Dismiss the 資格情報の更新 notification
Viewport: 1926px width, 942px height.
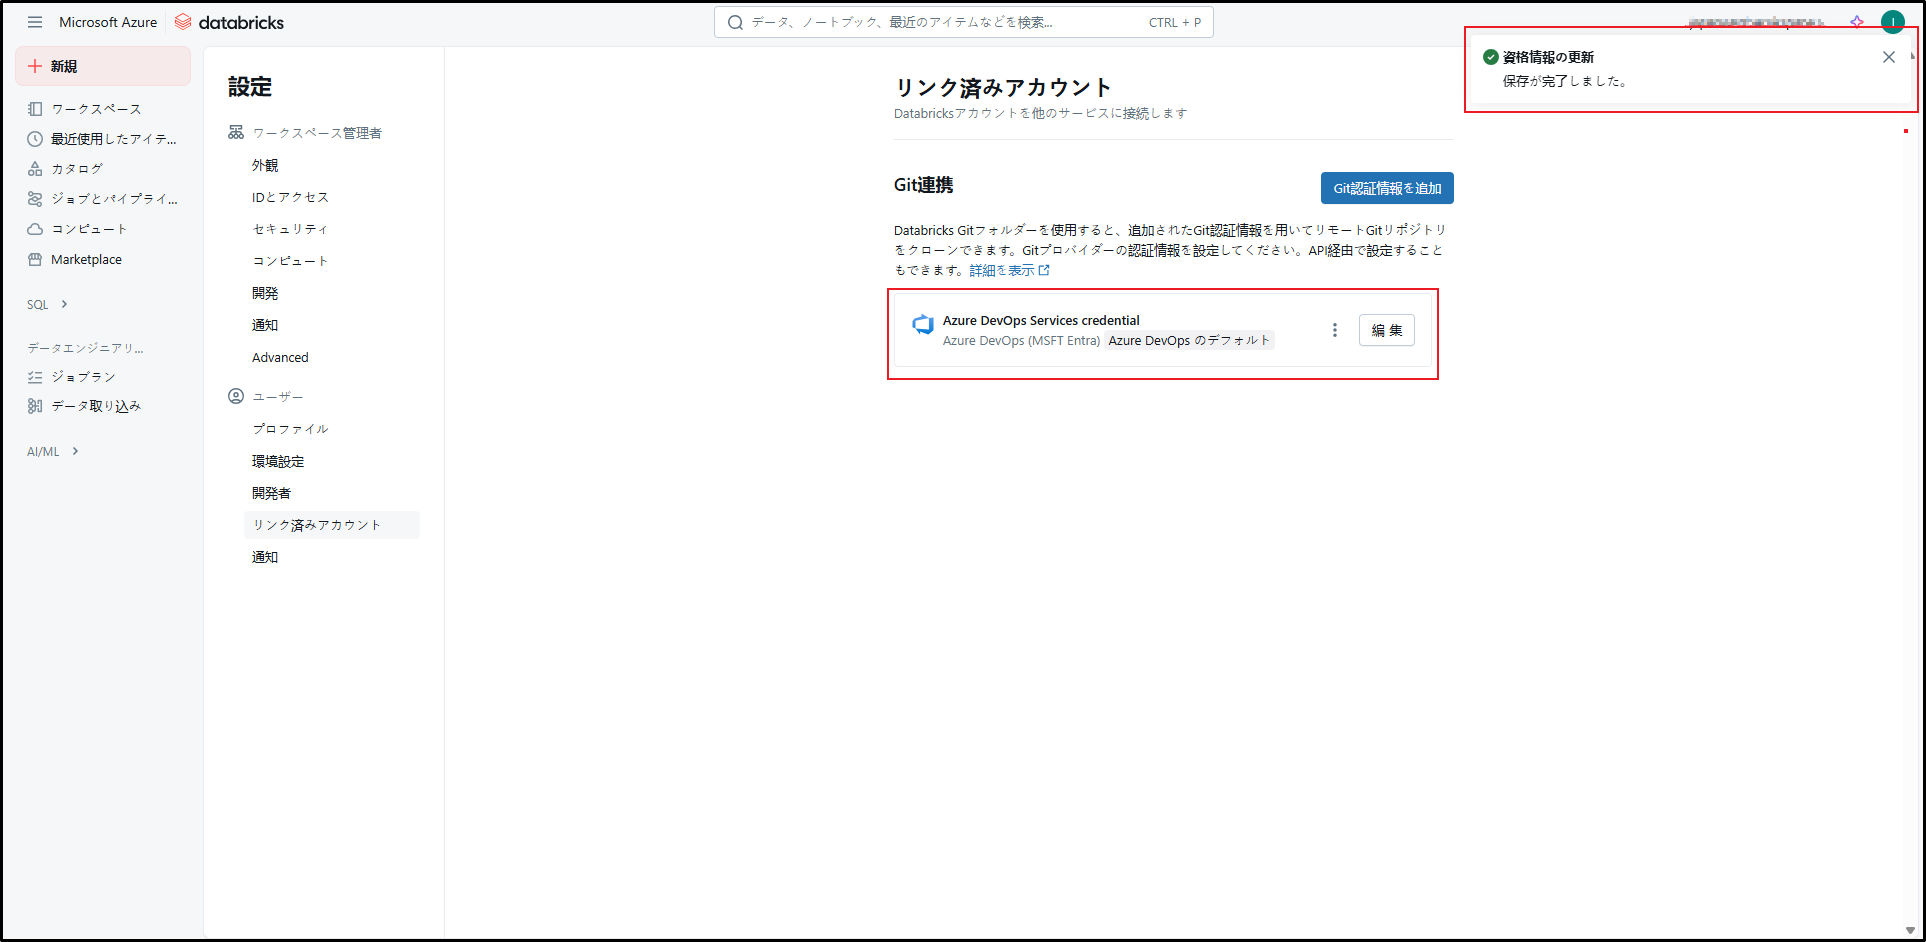pos(1888,57)
